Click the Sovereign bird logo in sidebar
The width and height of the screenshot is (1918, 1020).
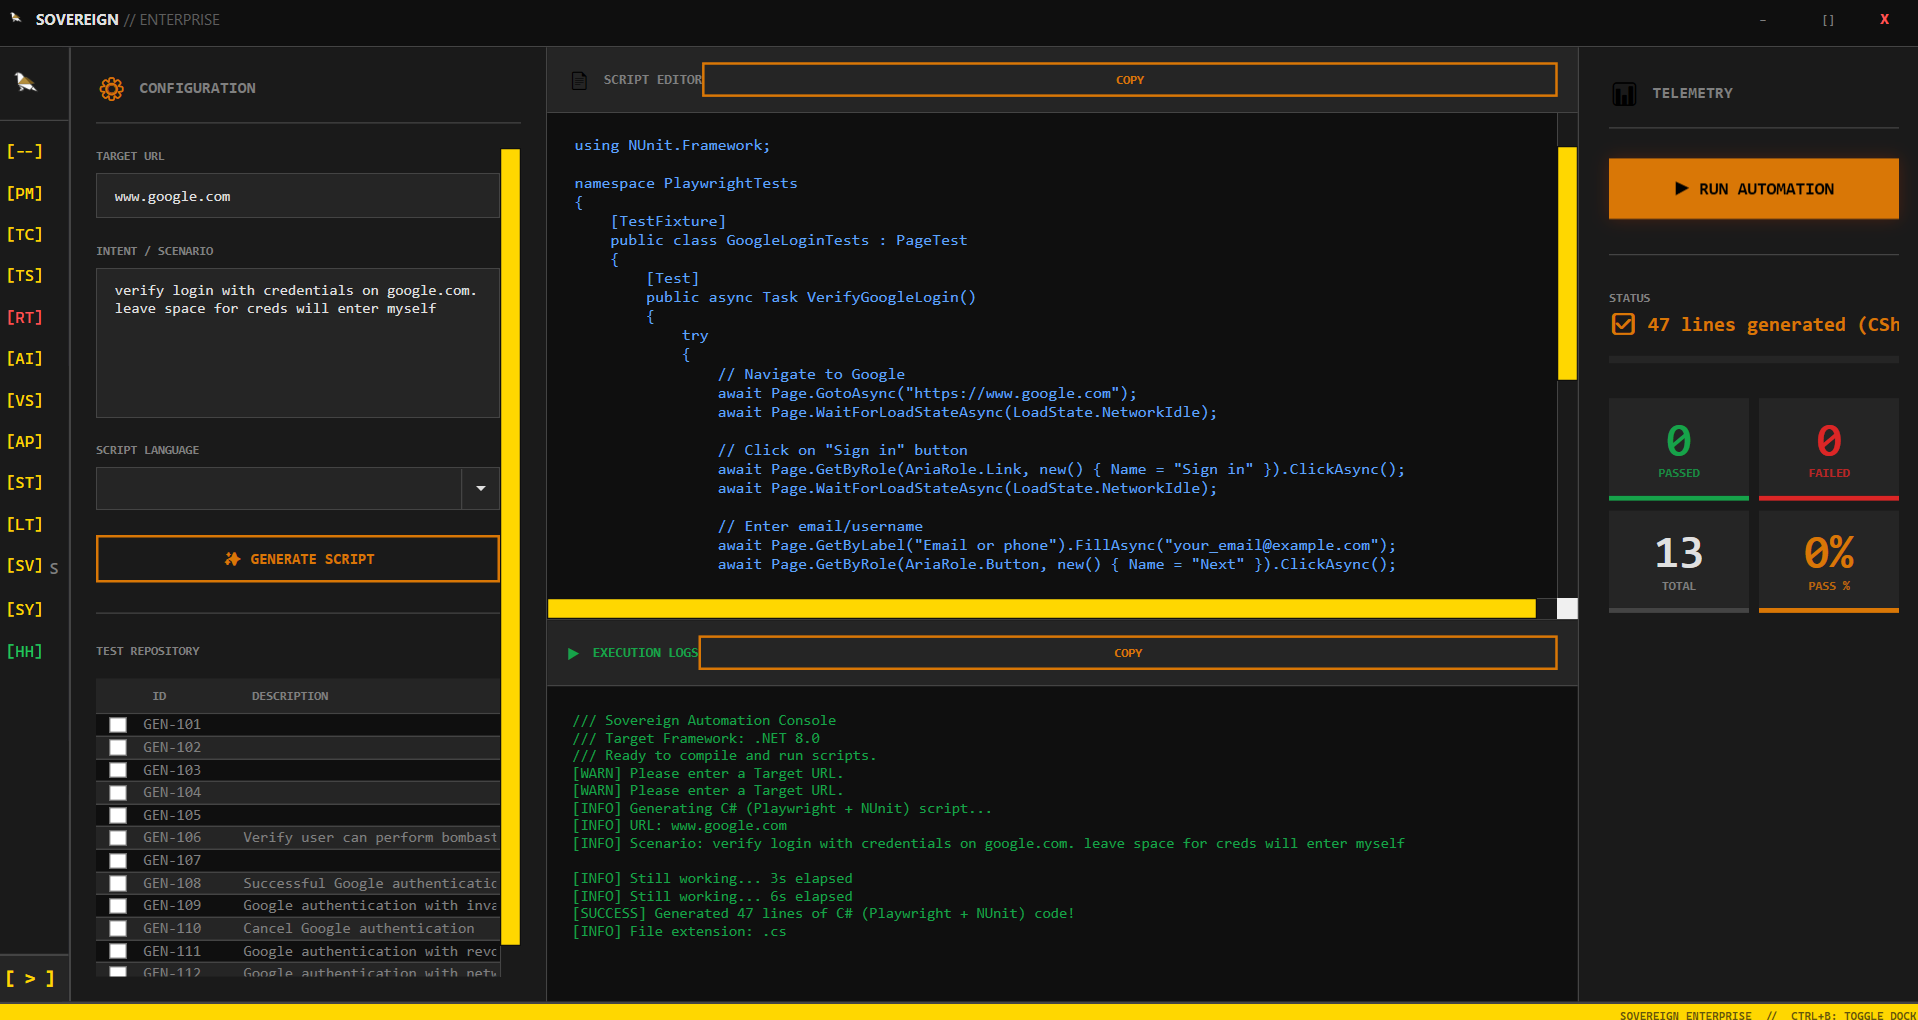[x=26, y=83]
